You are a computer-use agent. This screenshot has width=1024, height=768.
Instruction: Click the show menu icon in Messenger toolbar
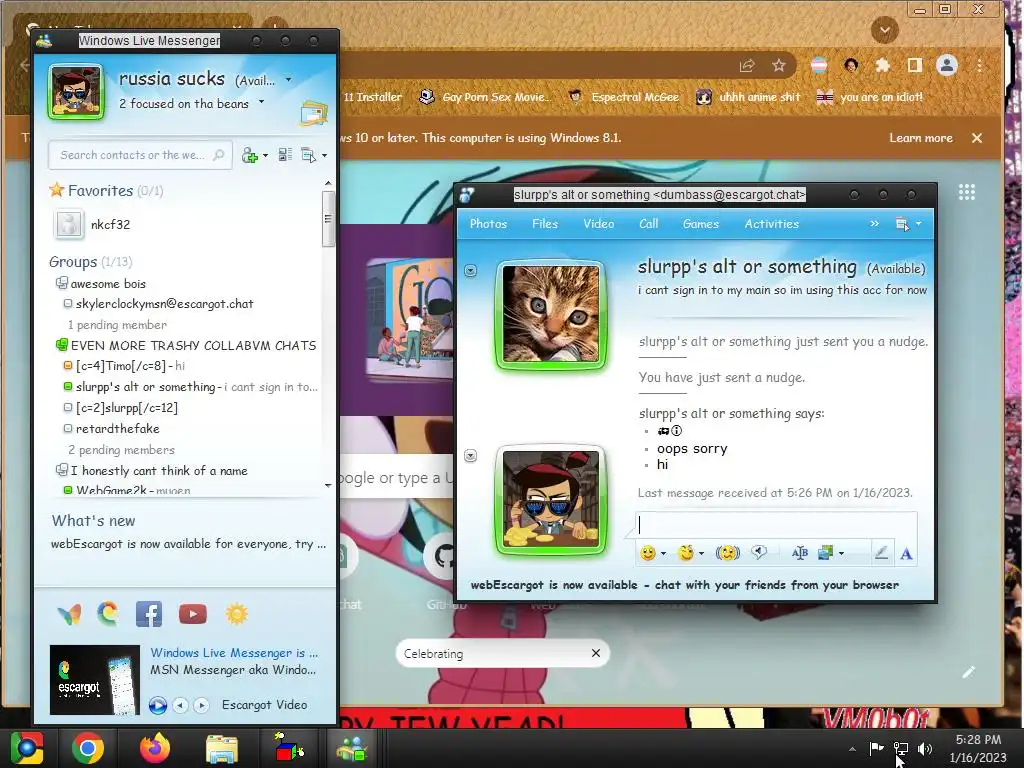tap(308, 155)
